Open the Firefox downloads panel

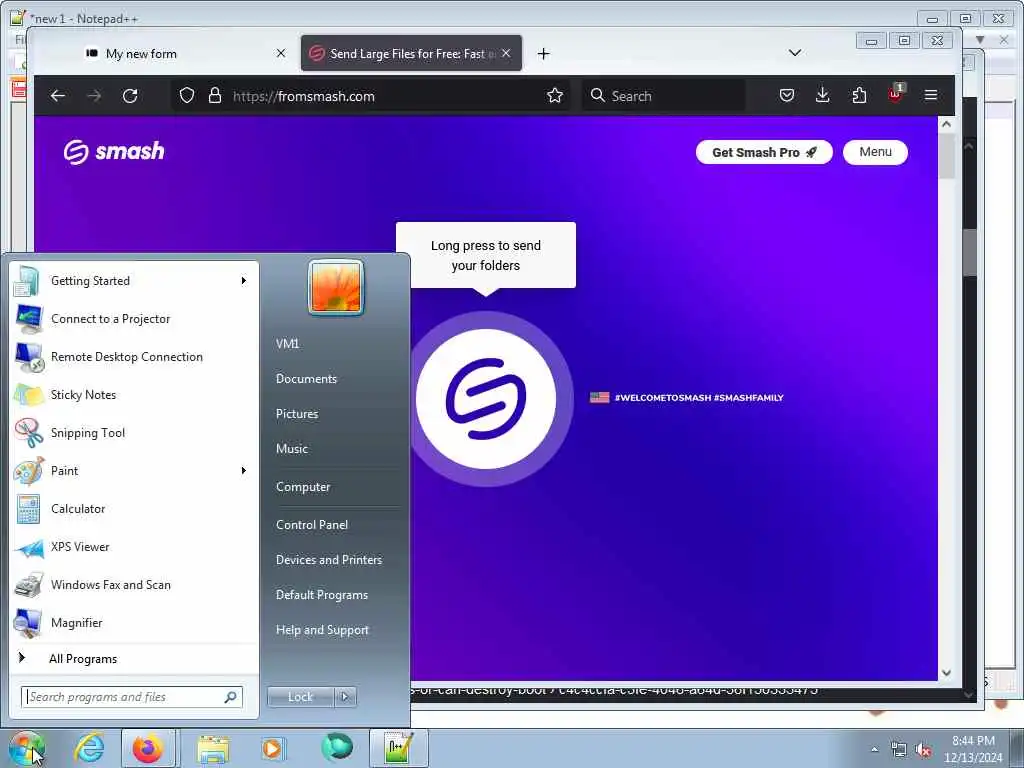823,96
